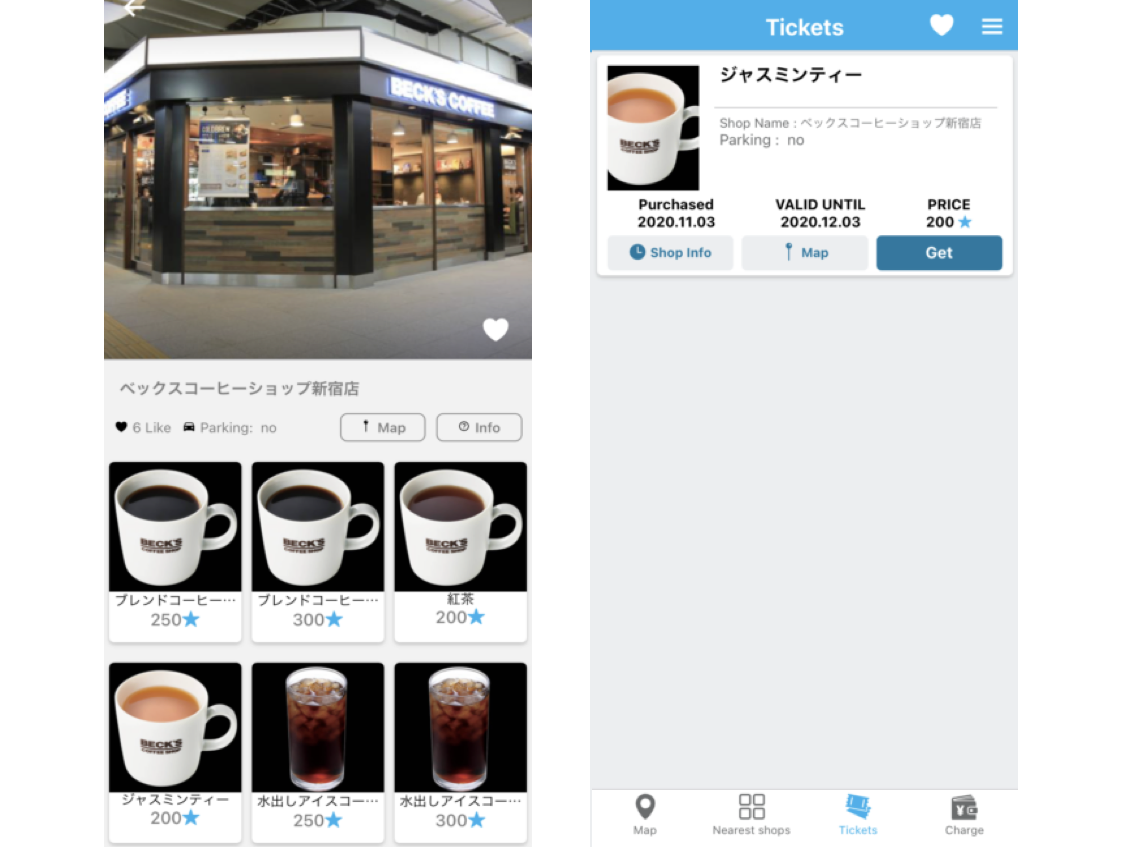Tap the Shop Name line on ticket
The image size is (1126, 847).
(850, 123)
